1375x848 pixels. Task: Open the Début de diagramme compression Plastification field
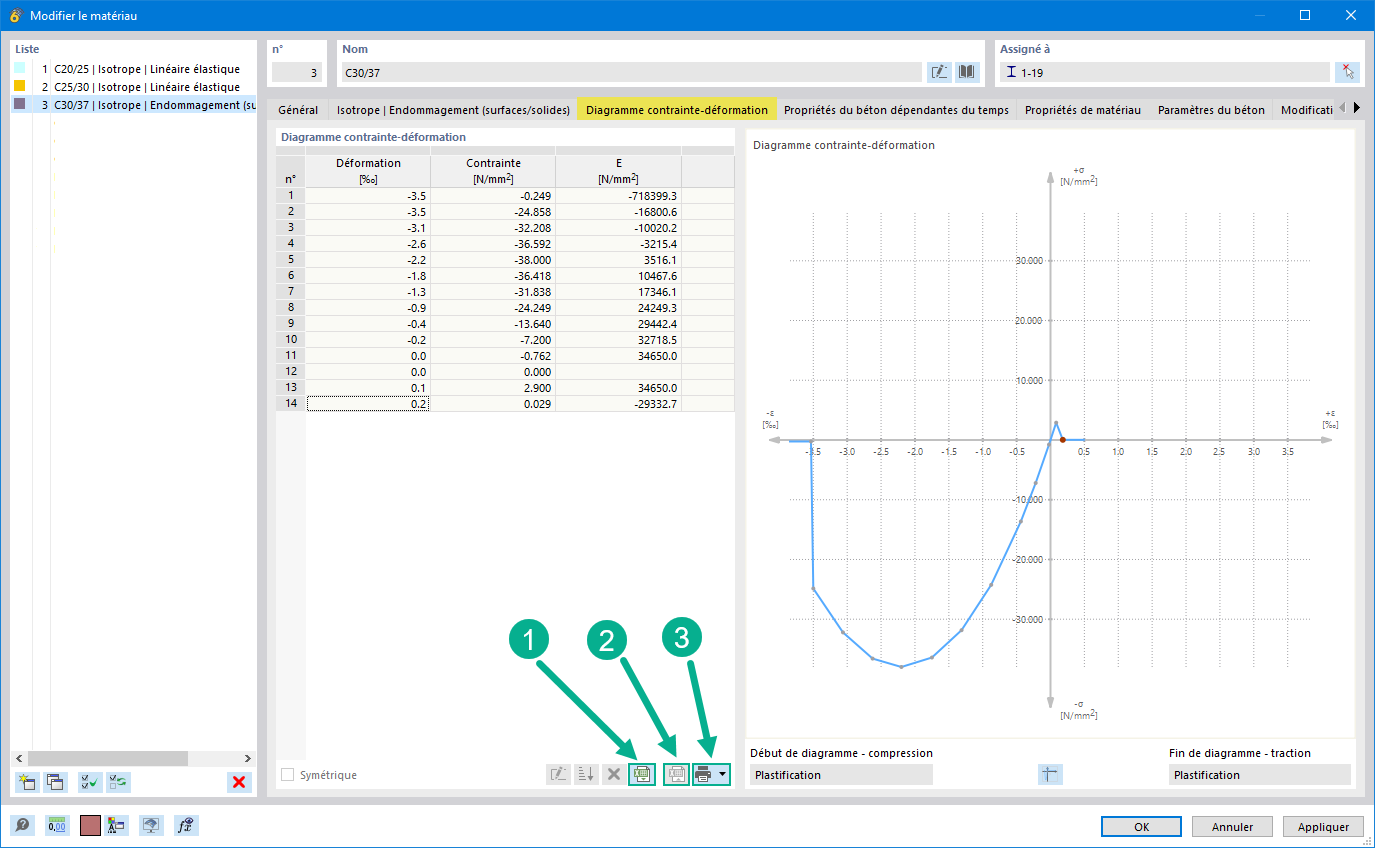841,775
